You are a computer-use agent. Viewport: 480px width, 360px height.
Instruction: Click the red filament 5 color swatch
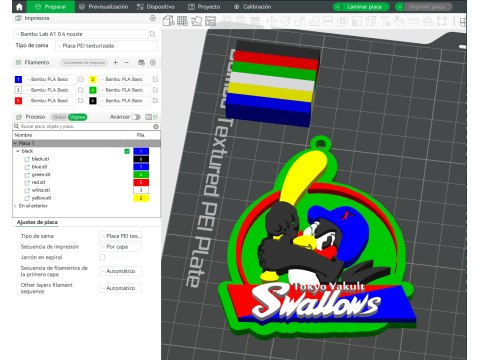pos(18,100)
